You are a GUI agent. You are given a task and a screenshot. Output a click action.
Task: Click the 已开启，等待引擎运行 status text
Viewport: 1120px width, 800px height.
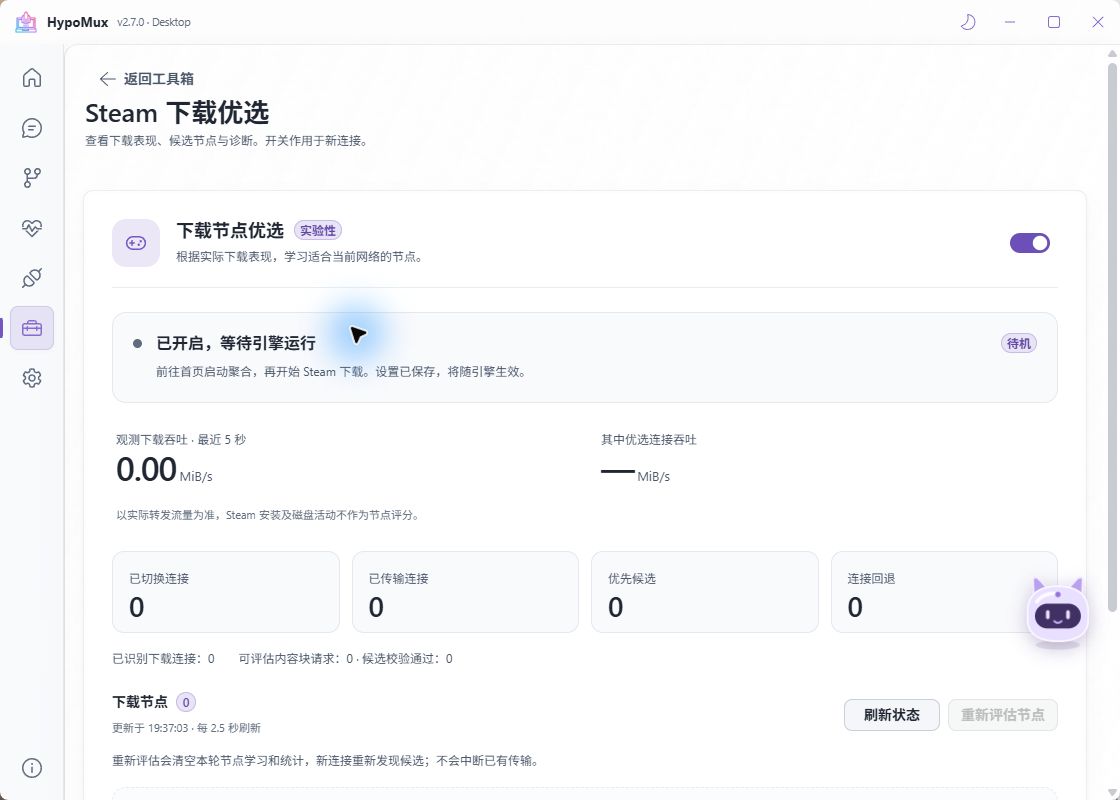tap(236, 344)
